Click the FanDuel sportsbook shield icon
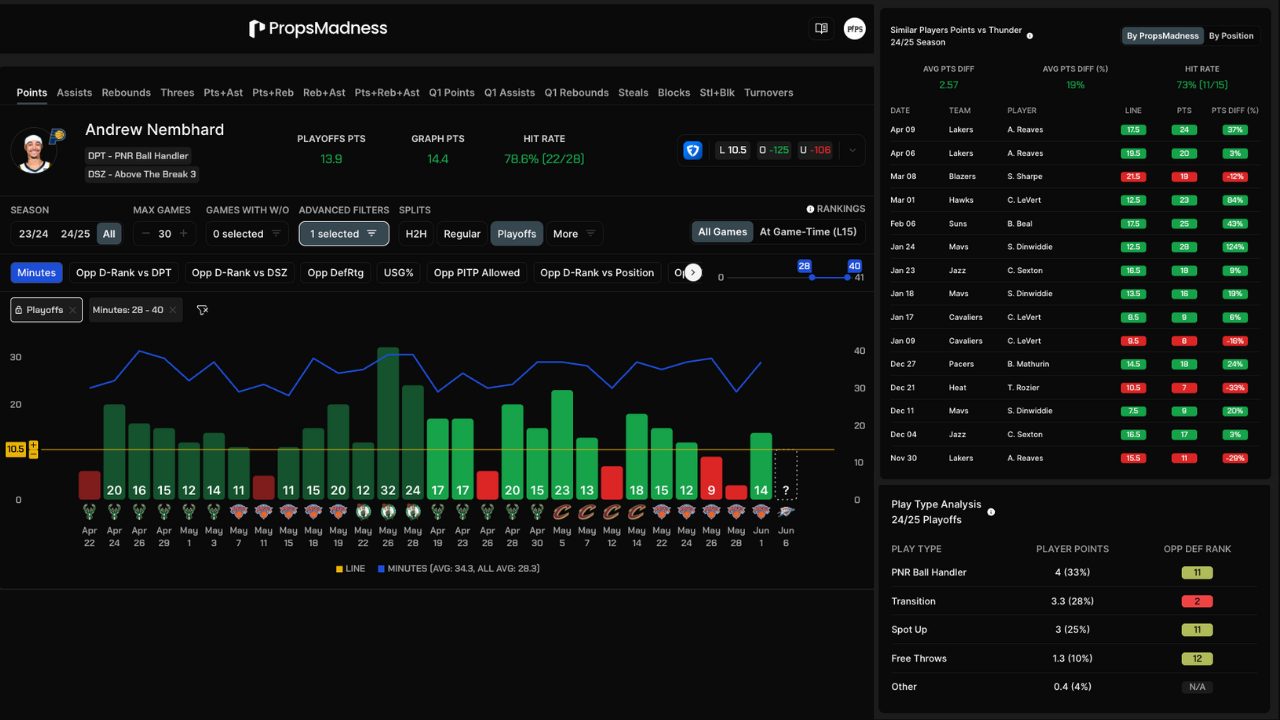Viewport: 1280px width, 720px height. tap(692, 150)
